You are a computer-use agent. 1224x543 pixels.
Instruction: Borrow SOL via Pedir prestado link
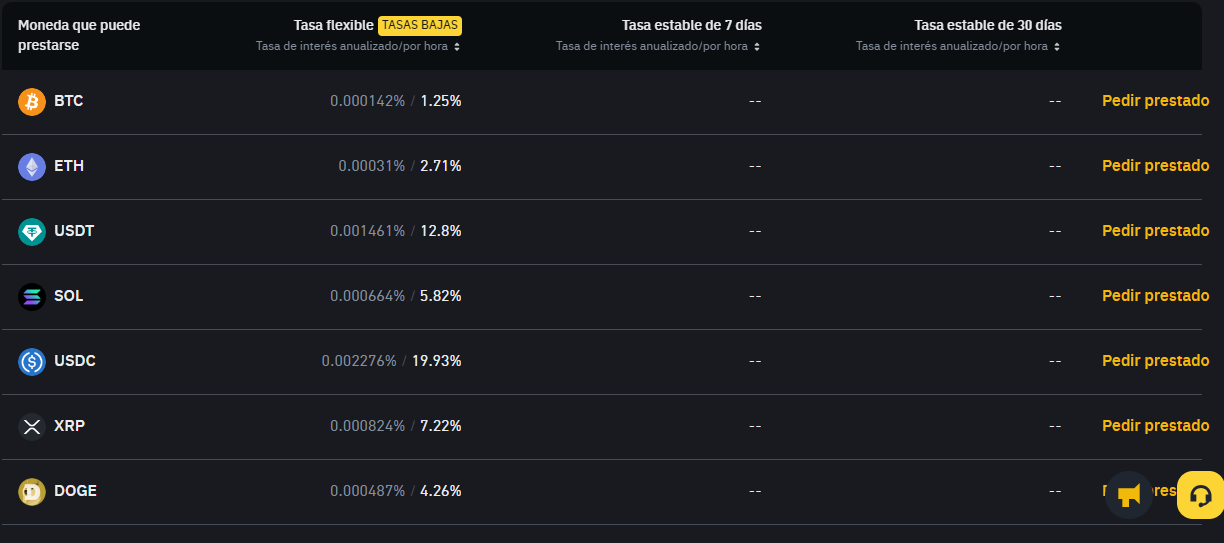(x=1155, y=296)
